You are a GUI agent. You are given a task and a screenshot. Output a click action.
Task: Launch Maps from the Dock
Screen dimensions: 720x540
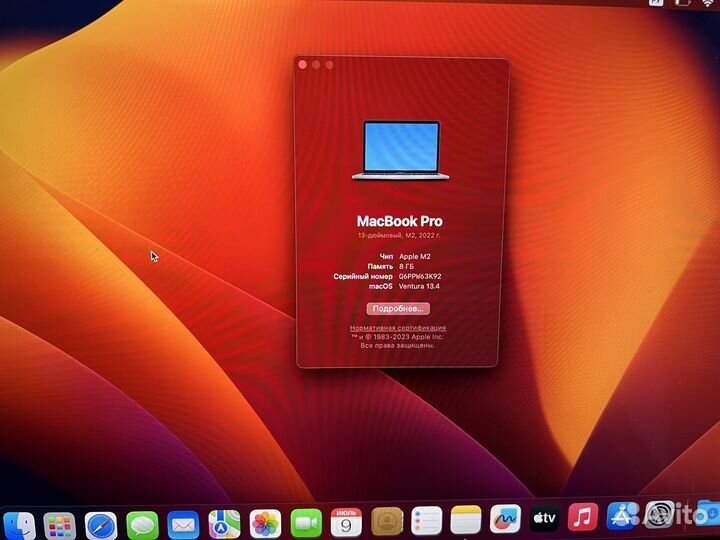[x=224, y=524]
